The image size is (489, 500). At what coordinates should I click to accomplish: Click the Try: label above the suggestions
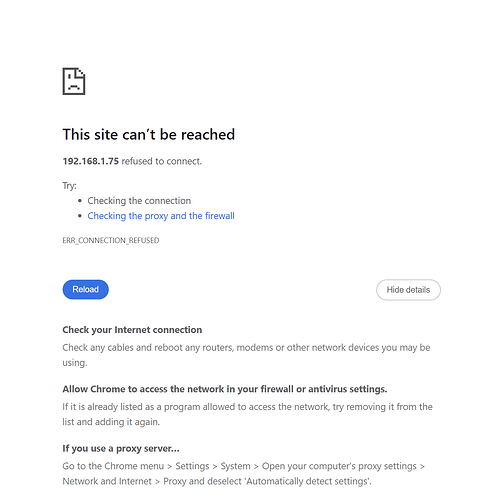coord(69,186)
